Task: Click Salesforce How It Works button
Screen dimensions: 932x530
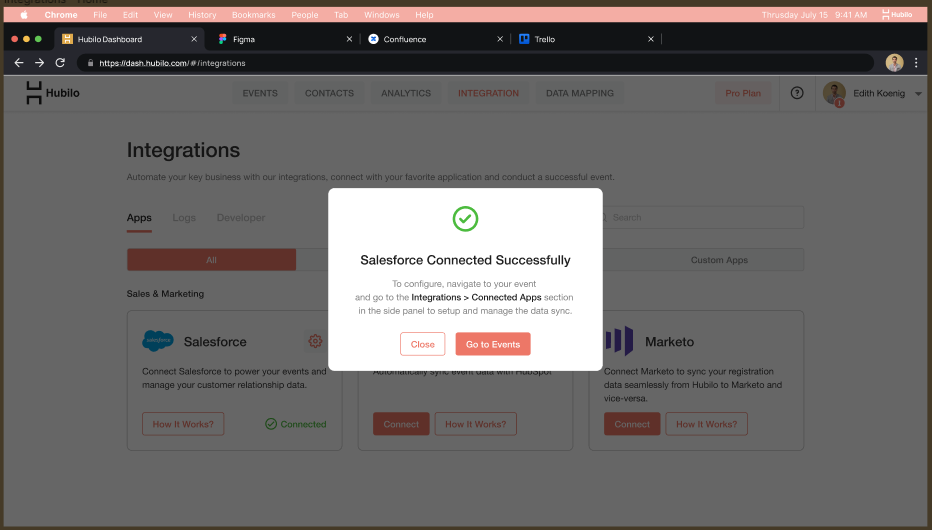Action: [183, 424]
